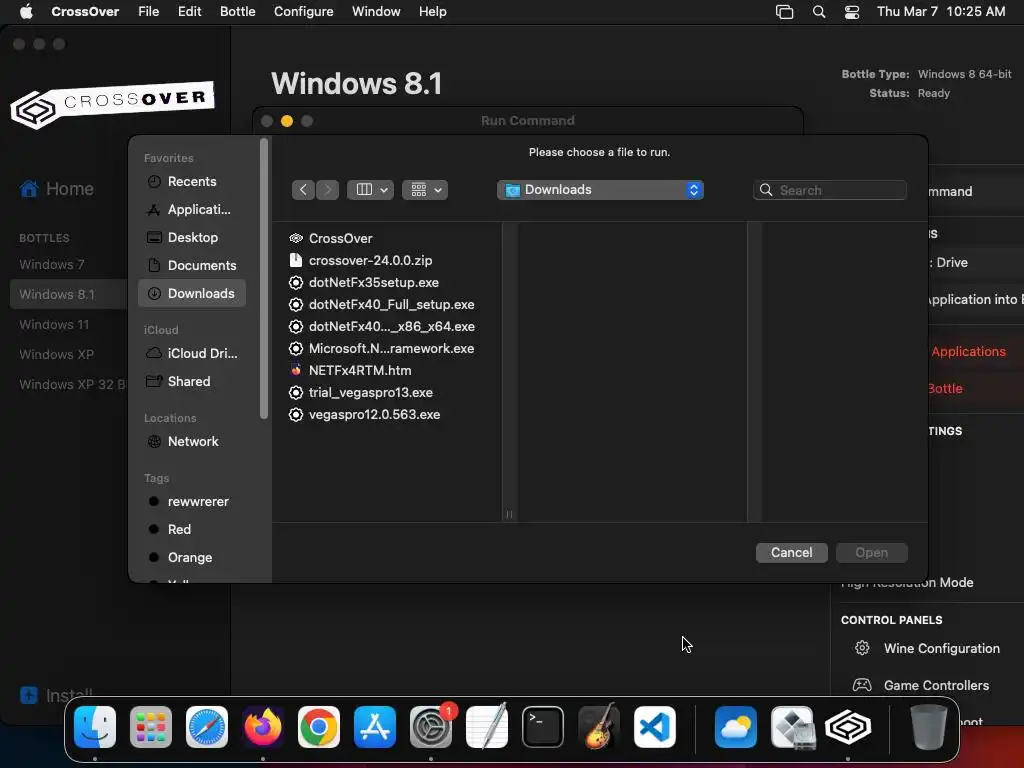The image size is (1024, 768).
Task: Open the Configure menu
Action: click(304, 12)
